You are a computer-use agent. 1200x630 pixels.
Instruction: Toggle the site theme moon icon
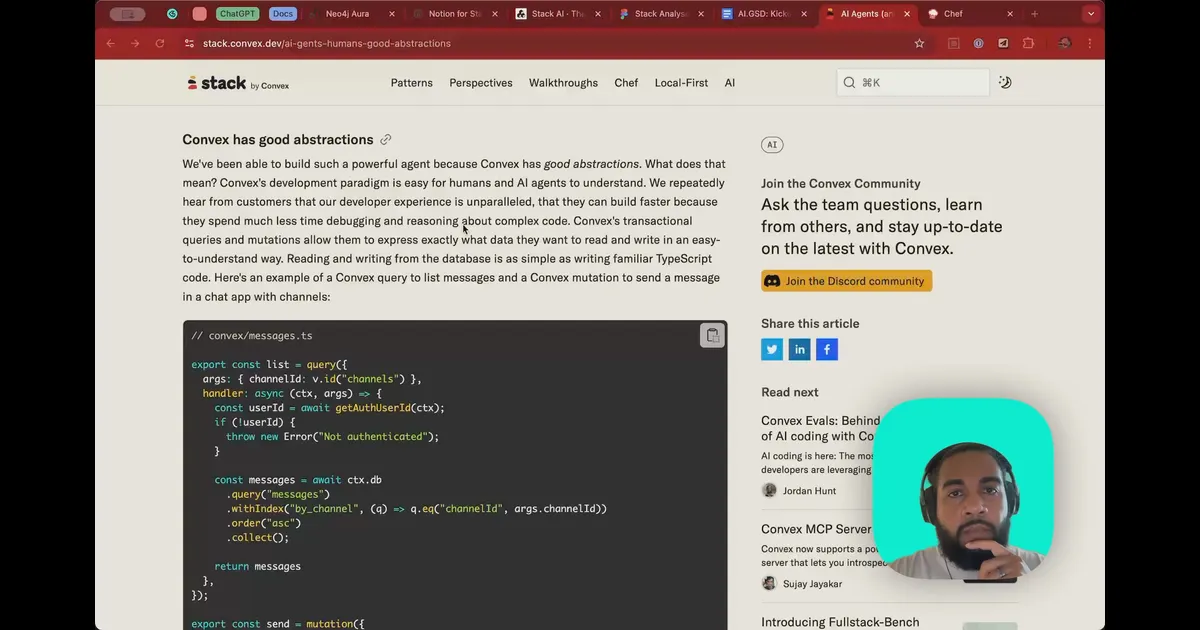(1005, 82)
